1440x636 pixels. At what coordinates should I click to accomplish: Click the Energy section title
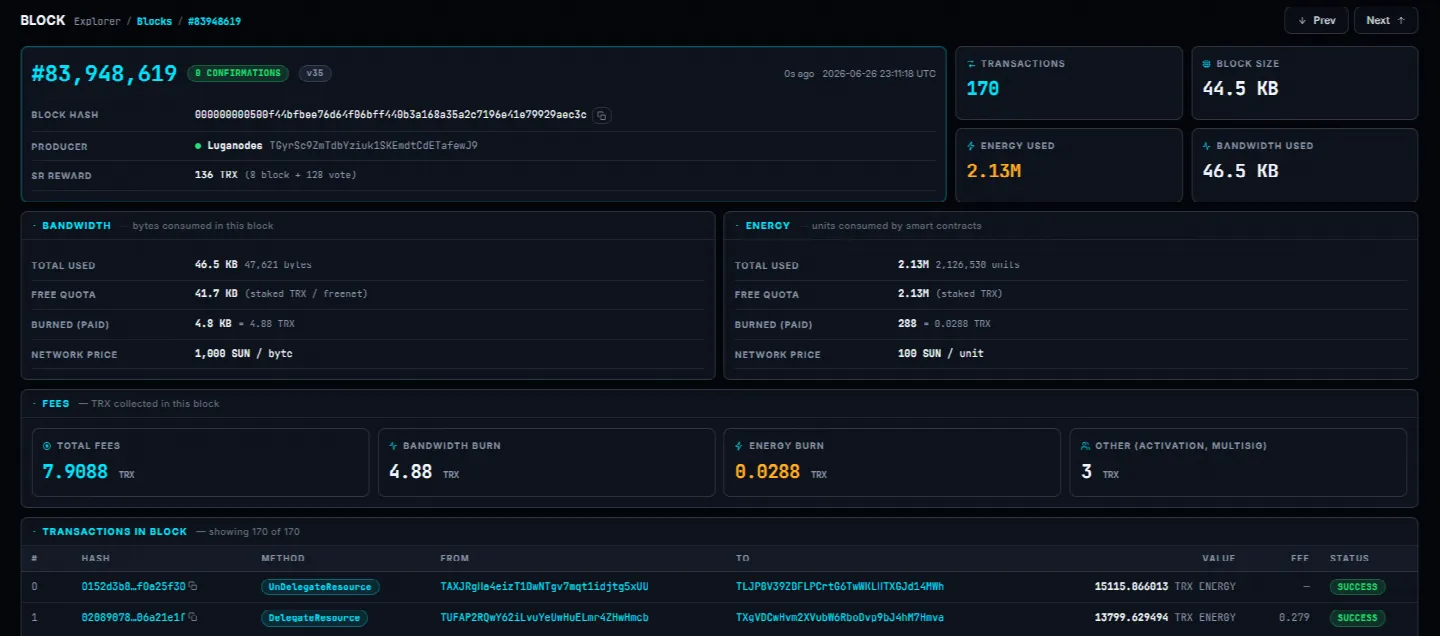click(x=768, y=226)
